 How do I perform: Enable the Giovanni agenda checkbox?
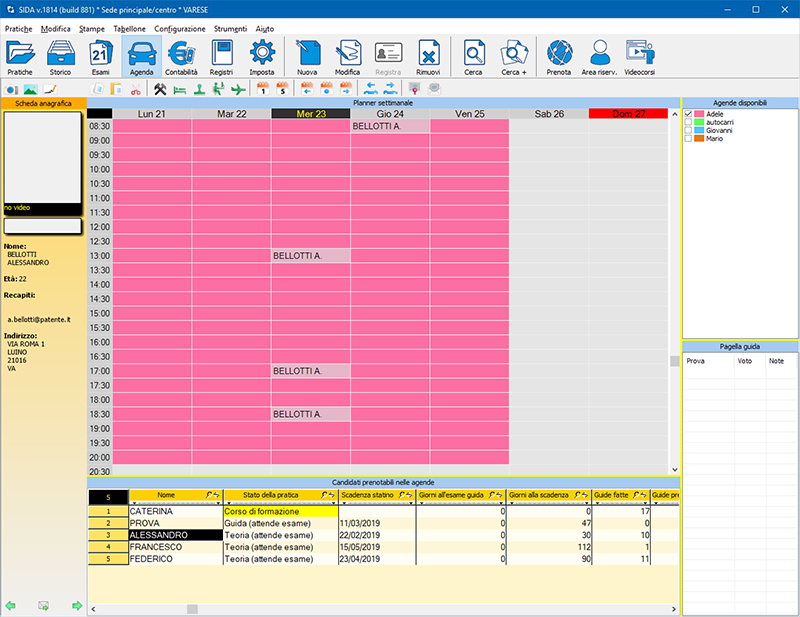coord(688,130)
